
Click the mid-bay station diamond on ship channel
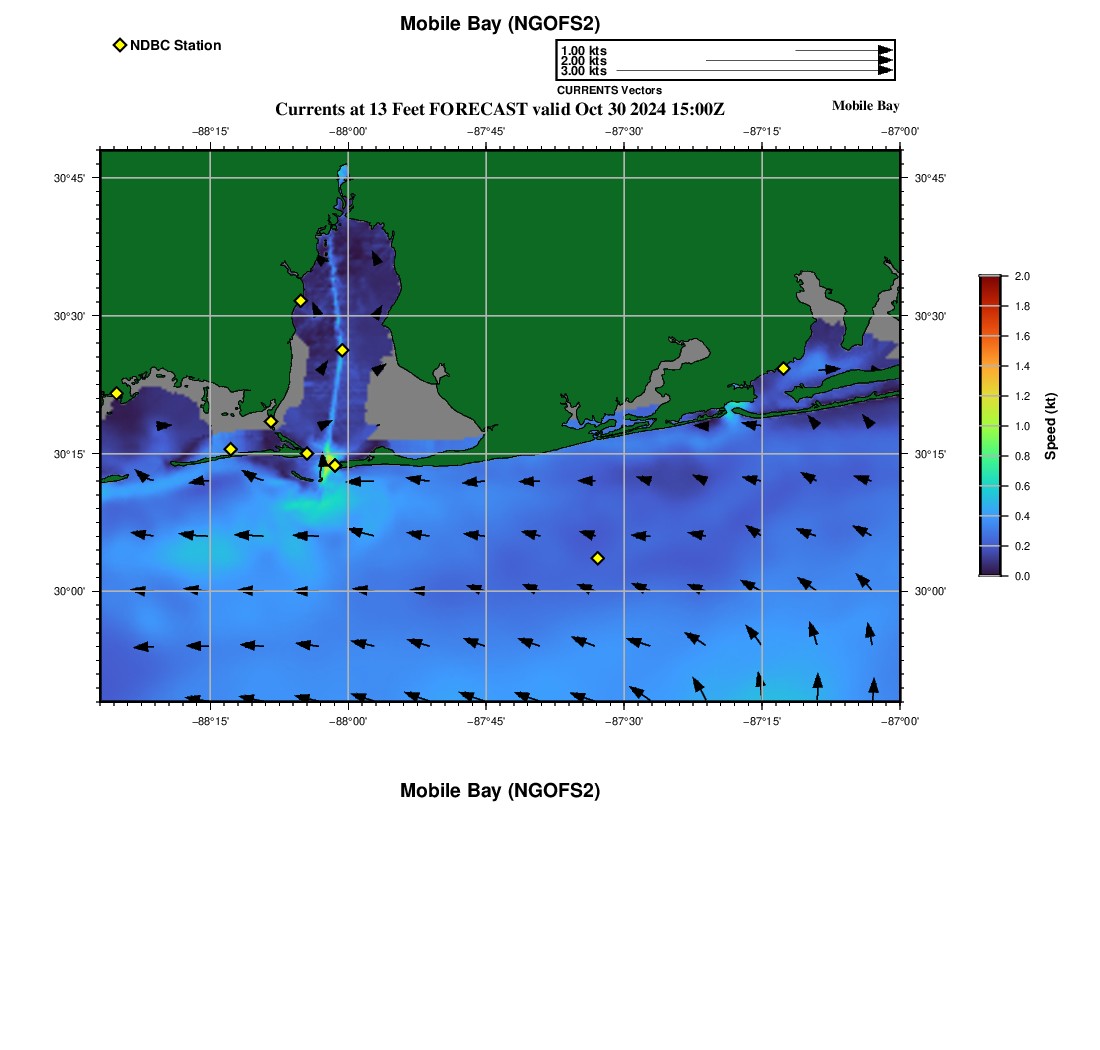coord(342,350)
